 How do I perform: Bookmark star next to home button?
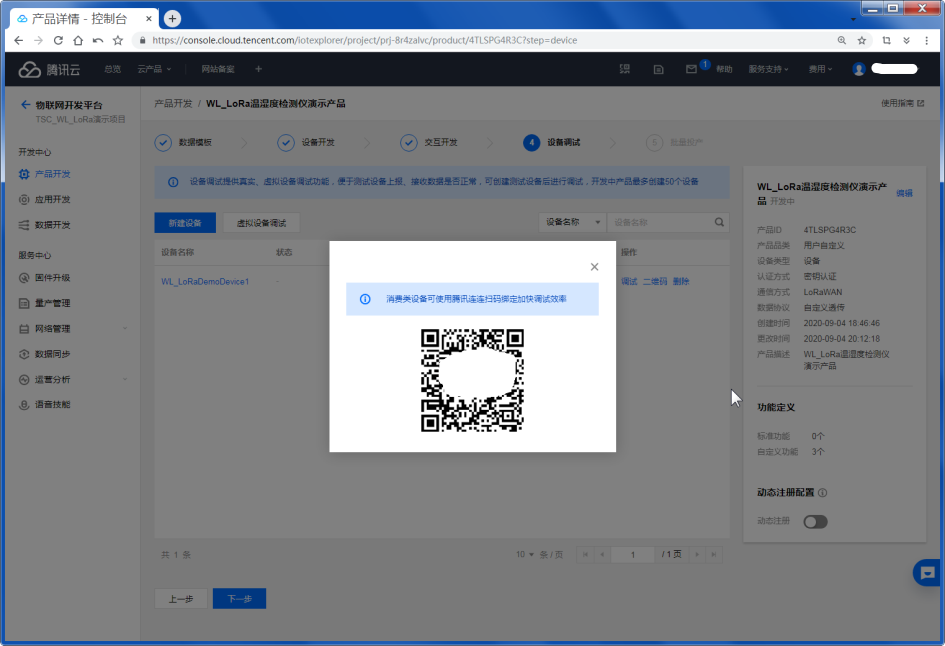(118, 40)
